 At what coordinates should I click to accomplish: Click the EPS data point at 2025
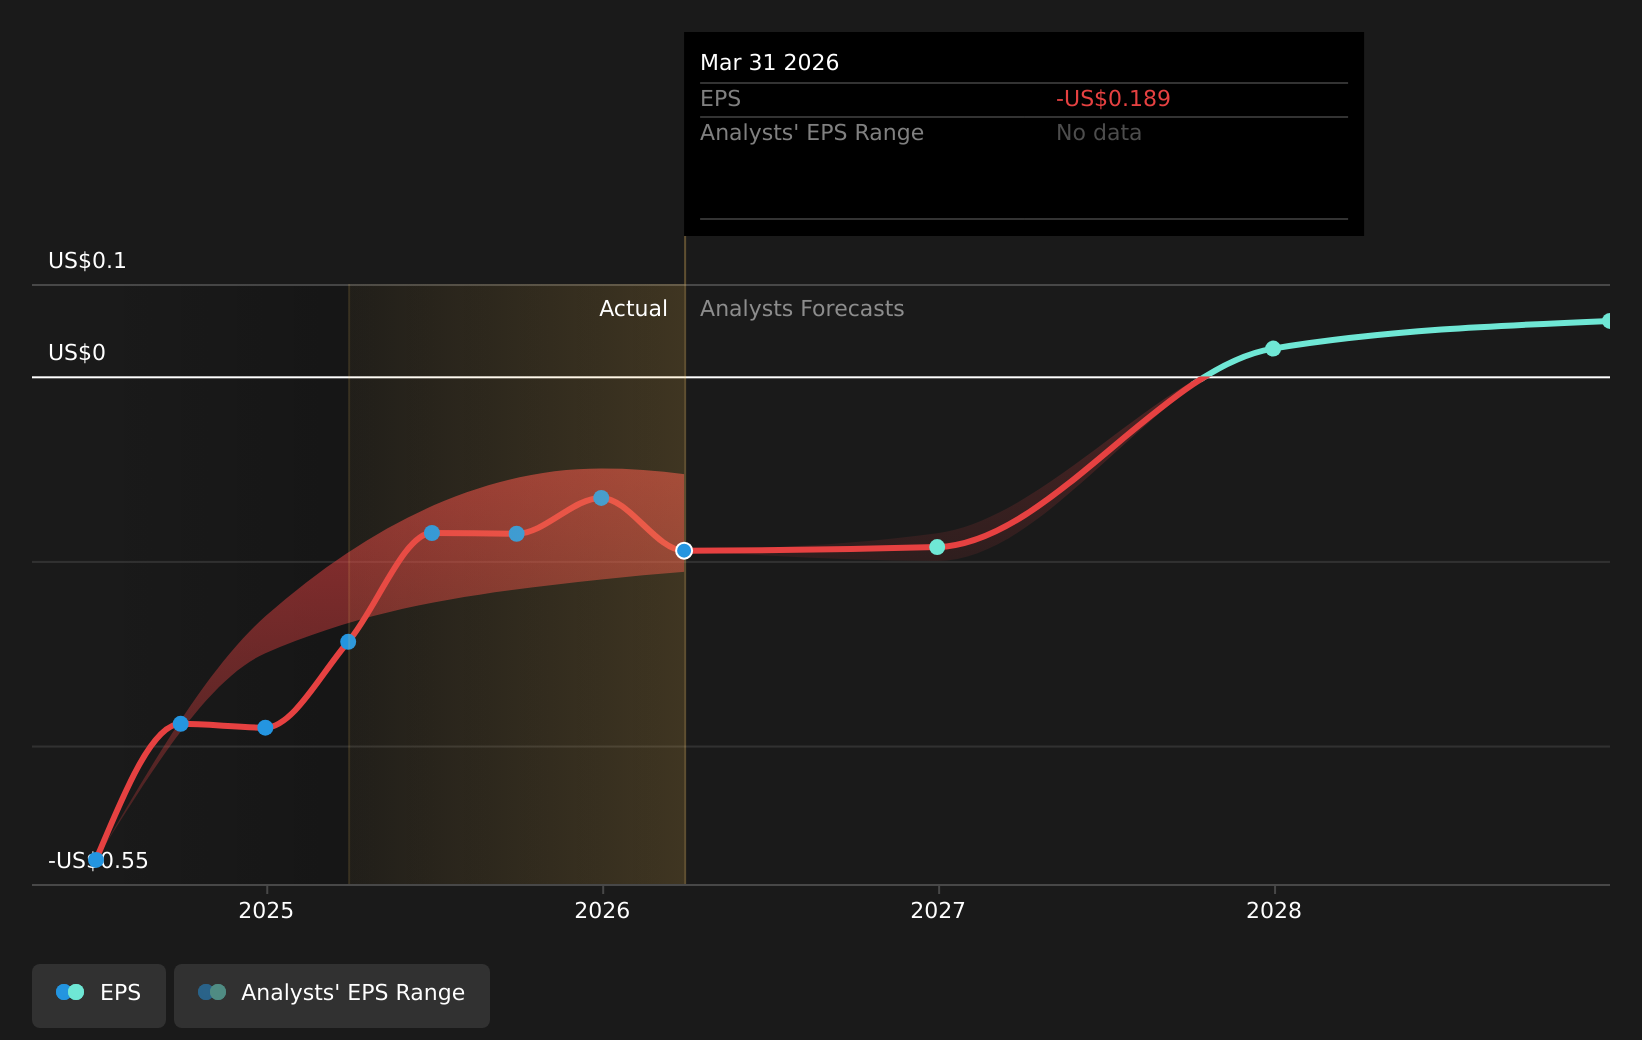pyautogui.click(x=265, y=728)
